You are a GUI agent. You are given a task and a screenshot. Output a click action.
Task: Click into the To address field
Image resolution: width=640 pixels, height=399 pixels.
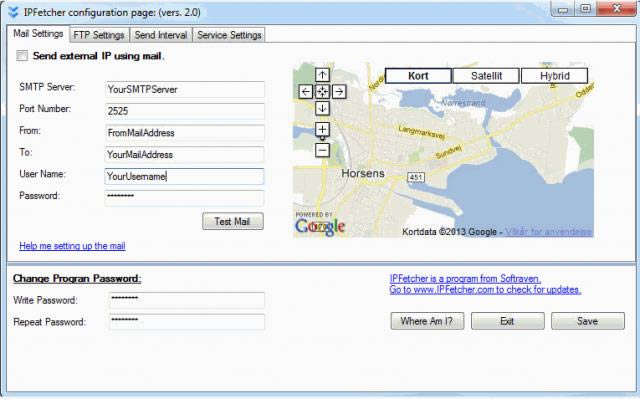click(x=184, y=155)
